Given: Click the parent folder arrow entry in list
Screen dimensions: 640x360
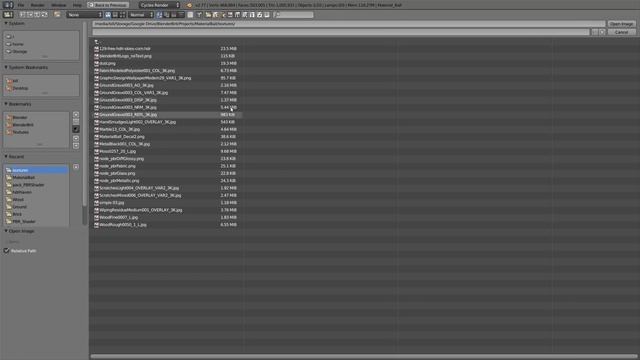Looking at the screenshot, I should click(96, 41).
